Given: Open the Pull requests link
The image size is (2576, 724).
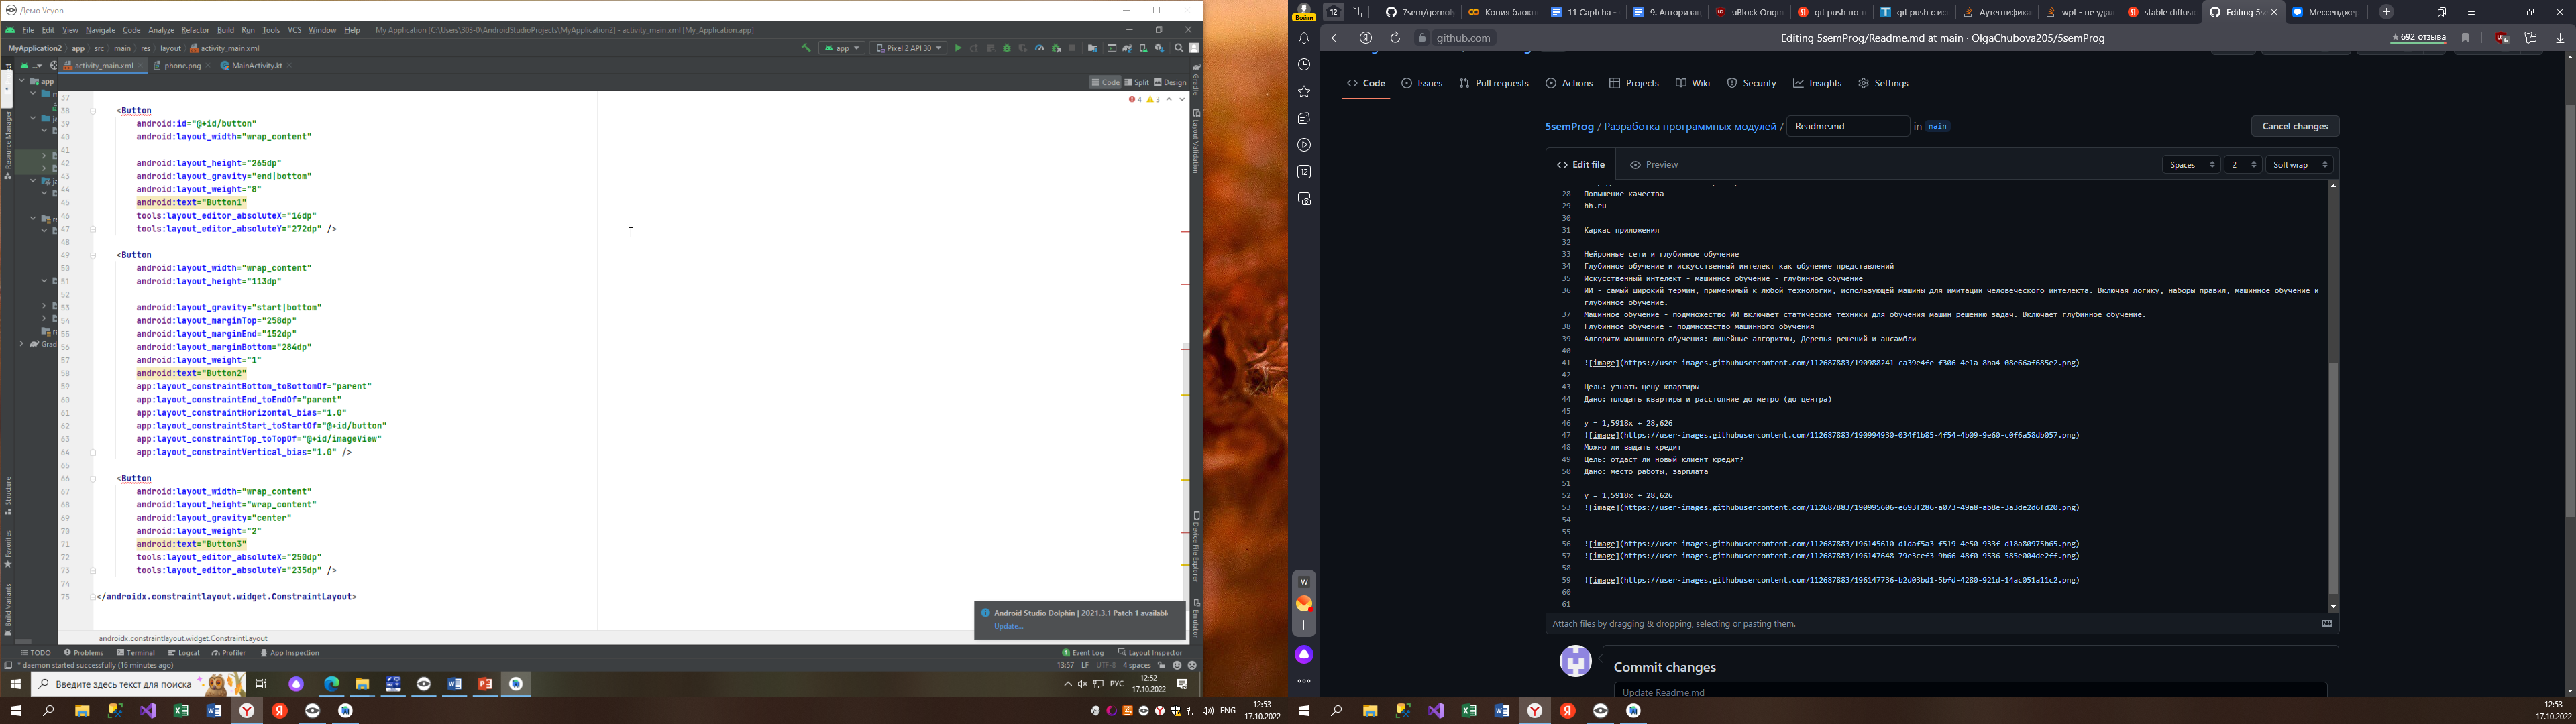Looking at the screenshot, I should coord(1494,84).
